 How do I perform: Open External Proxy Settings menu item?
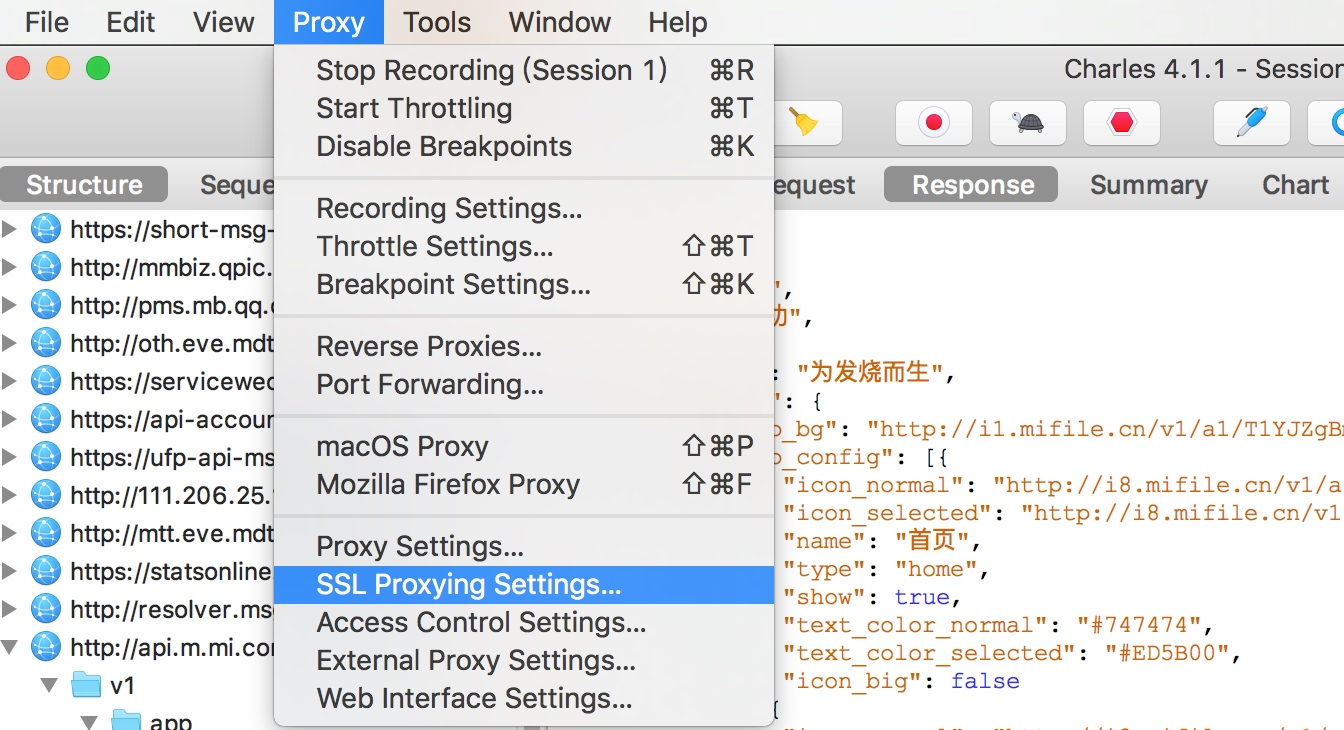[x=524, y=660]
